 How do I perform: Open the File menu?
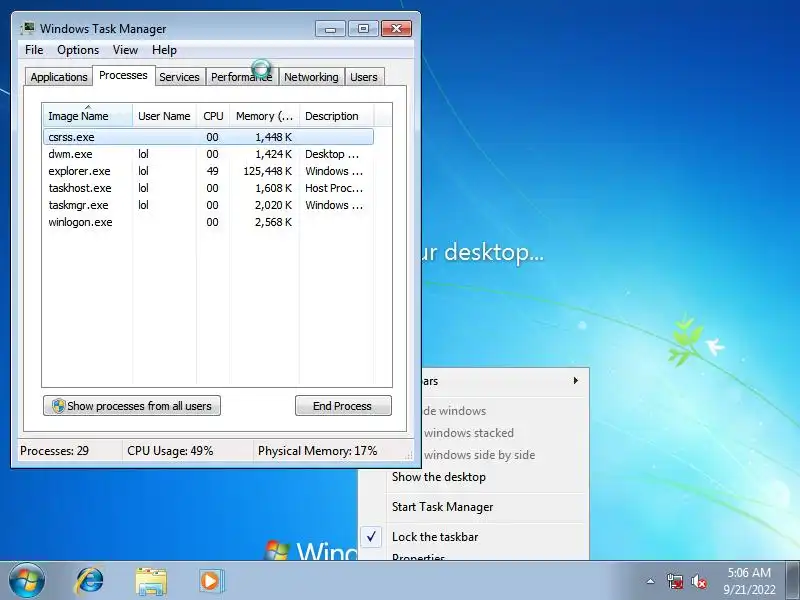pyautogui.click(x=34, y=50)
